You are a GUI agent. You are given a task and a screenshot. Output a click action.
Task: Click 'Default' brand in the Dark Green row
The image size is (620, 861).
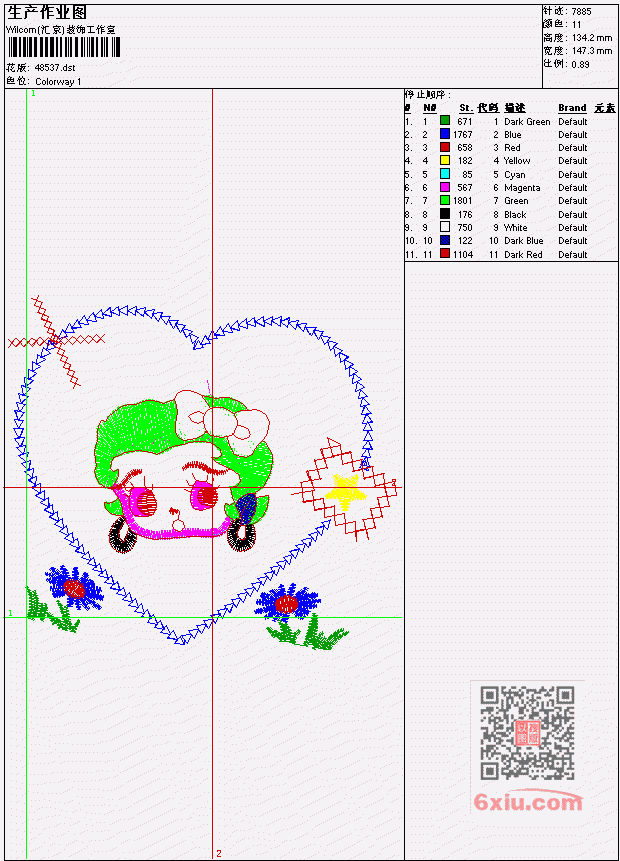click(x=573, y=121)
